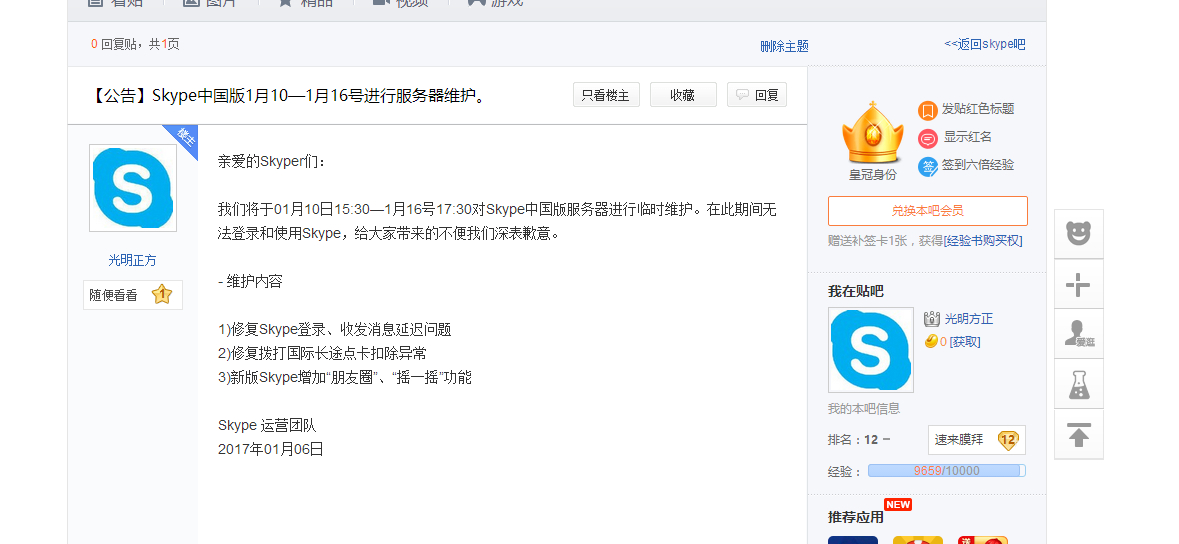Click the 随便看看 level 1 star badge

pyautogui.click(x=133, y=295)
